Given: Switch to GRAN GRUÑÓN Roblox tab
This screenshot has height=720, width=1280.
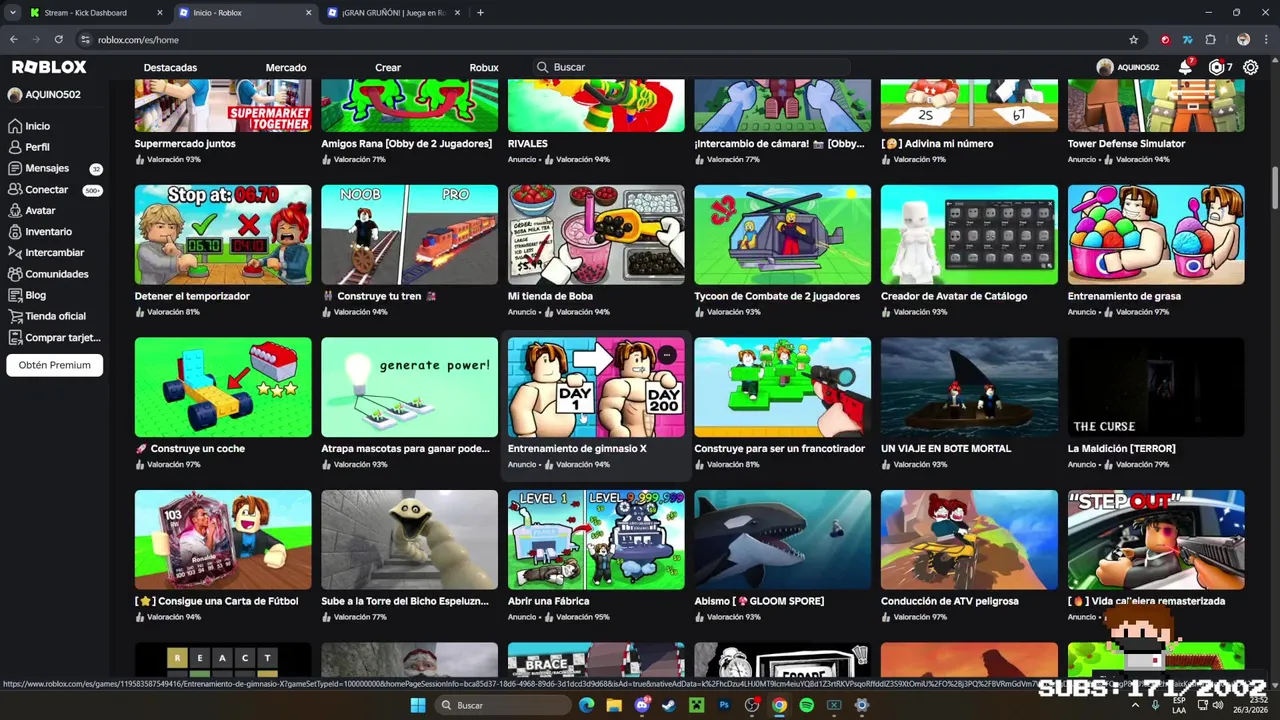Looking at the screenshot, I should tap(393, 13).
